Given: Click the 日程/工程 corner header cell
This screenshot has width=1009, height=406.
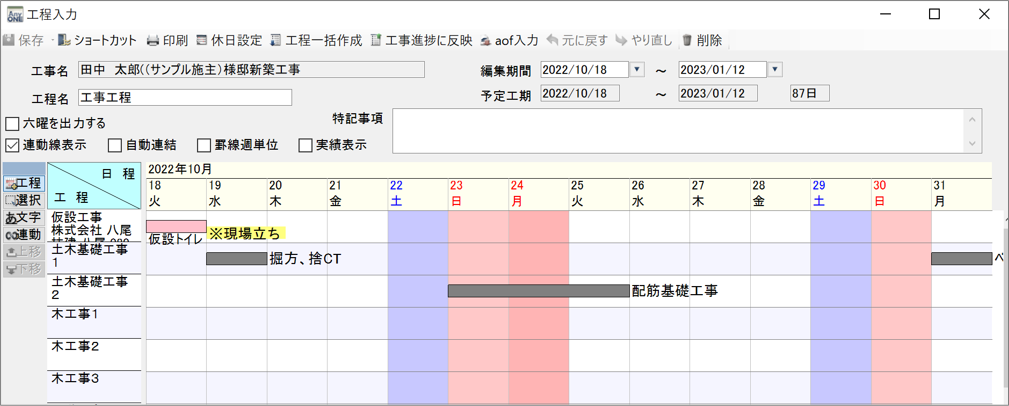Looking at the screenshot, I should [x=94, y=185].
